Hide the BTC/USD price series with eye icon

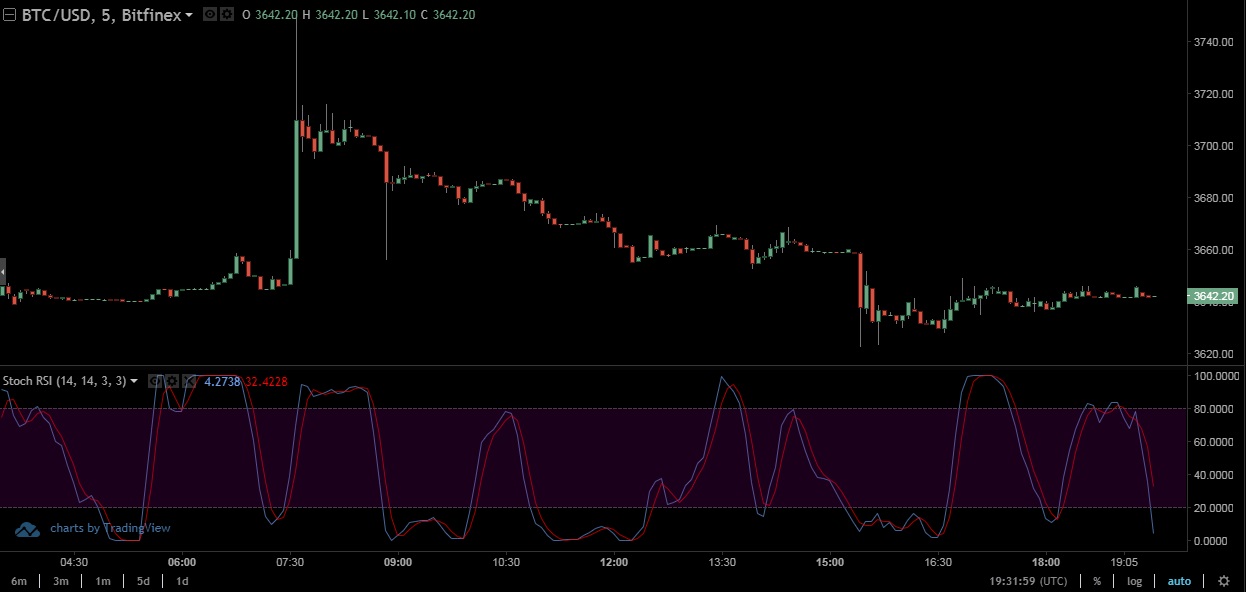[x=210, y=15]
